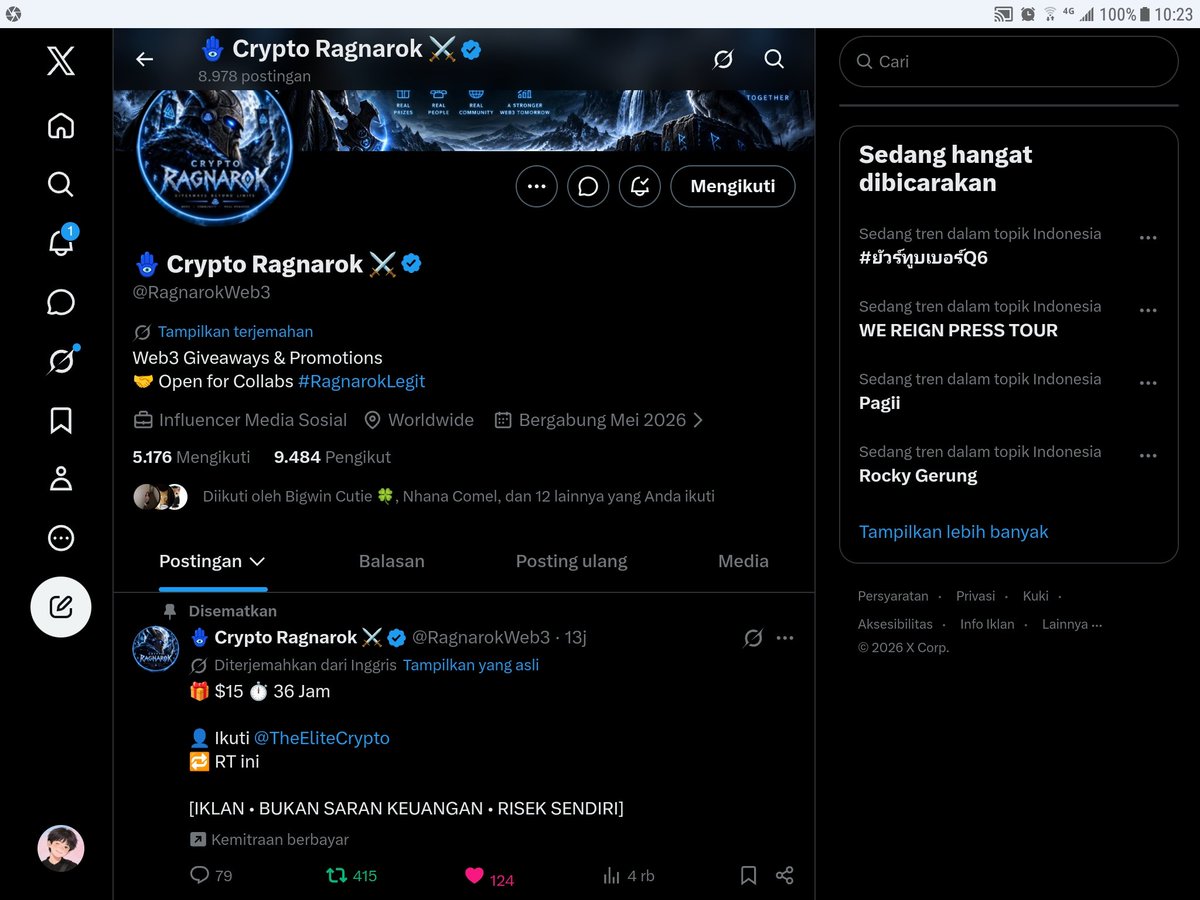Click verified badge beside profile name

click(x=411, y=264)
